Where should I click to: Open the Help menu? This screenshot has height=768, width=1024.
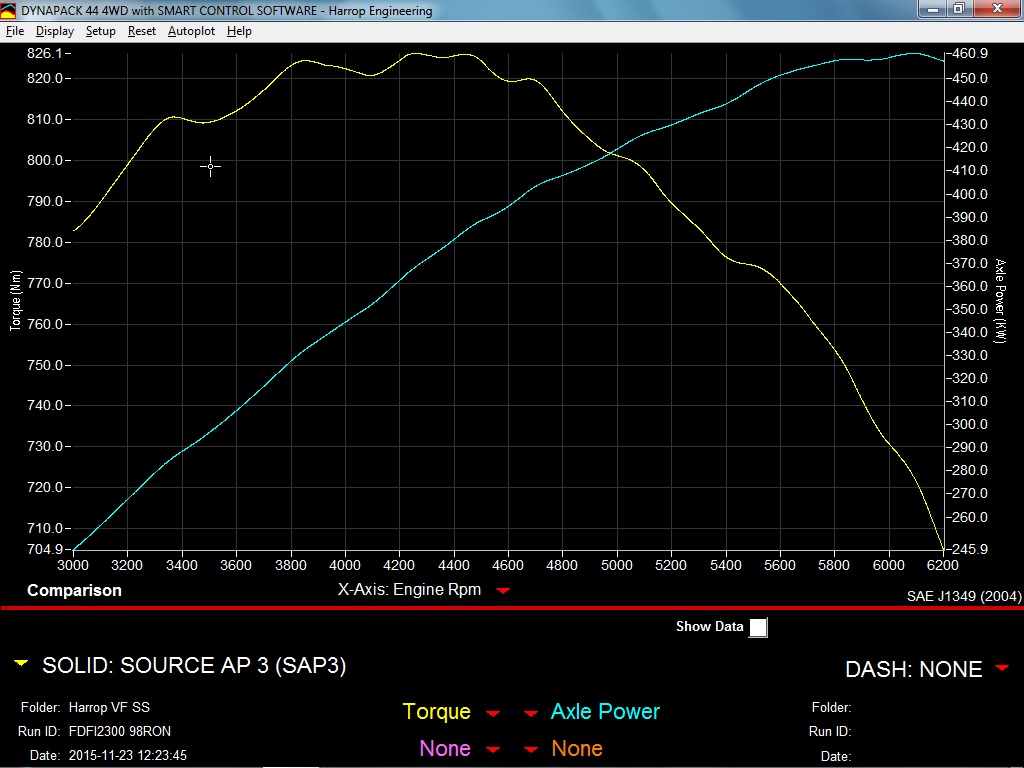coord(239,31)
